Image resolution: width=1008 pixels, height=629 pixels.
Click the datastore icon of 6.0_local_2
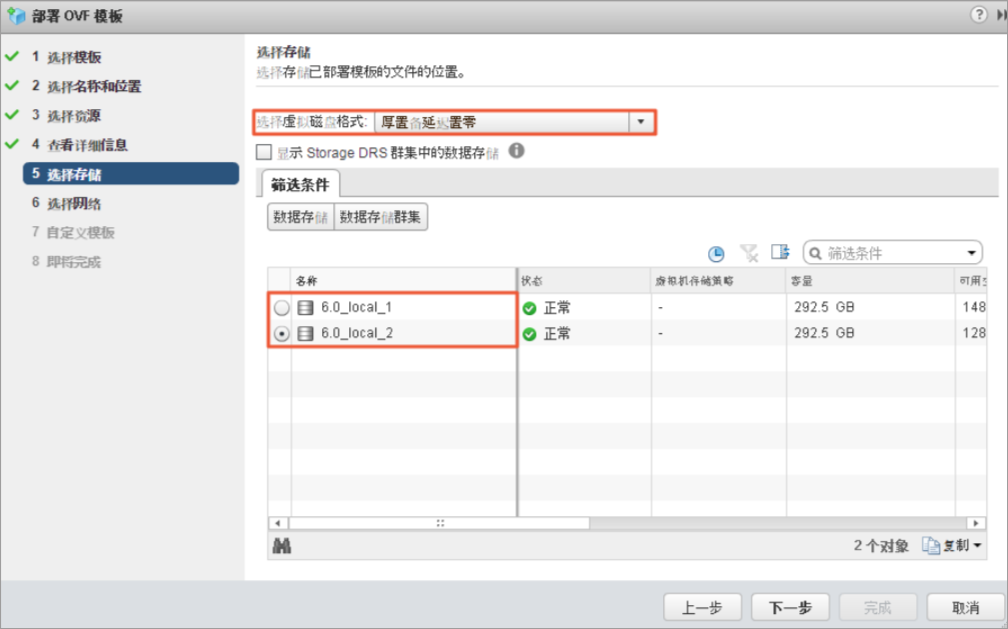(x=305, y=333)
